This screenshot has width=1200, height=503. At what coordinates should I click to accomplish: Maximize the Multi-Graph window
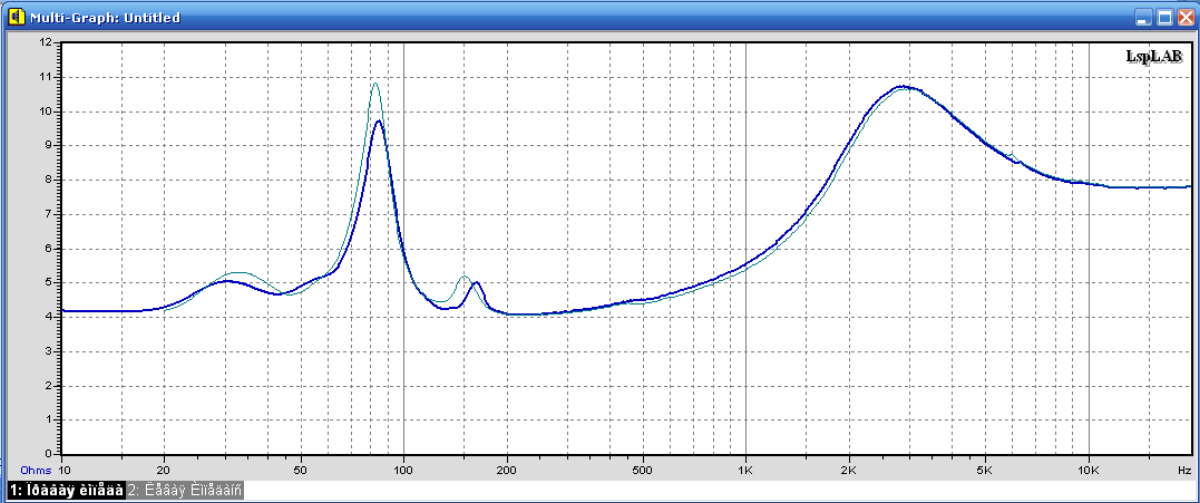1165,17
